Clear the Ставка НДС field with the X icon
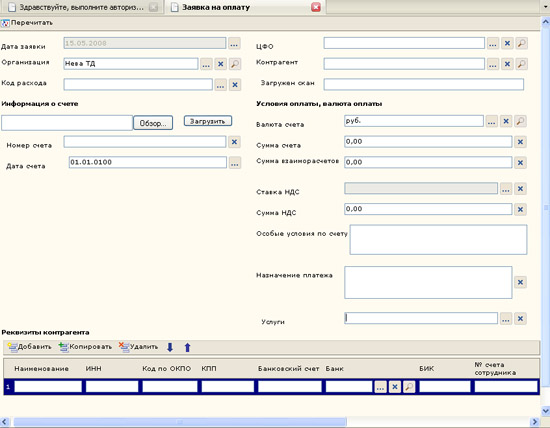Viewport: 550px width, 428px height. [x=520, y=189]
